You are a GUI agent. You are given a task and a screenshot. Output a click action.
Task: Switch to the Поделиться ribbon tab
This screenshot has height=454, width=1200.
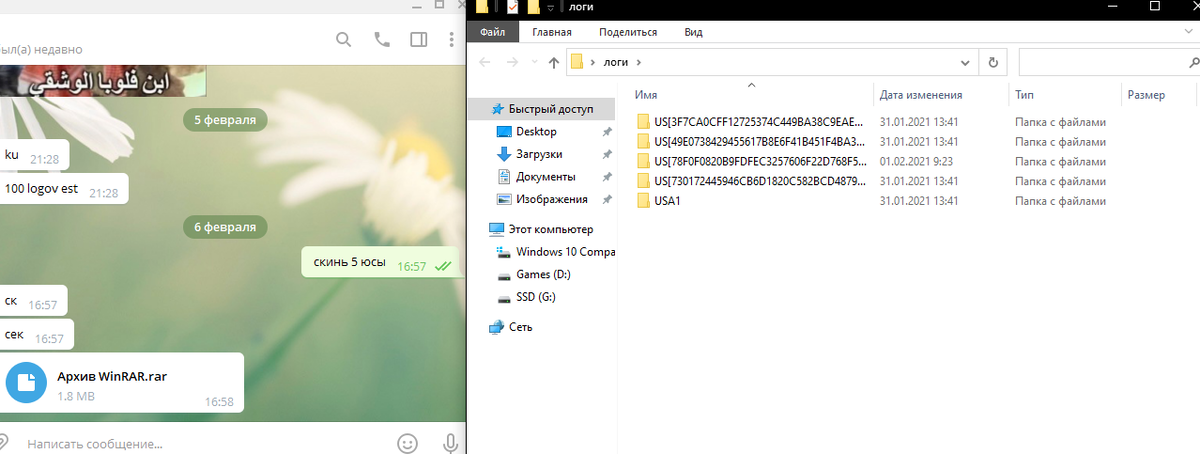click(628, 32)
